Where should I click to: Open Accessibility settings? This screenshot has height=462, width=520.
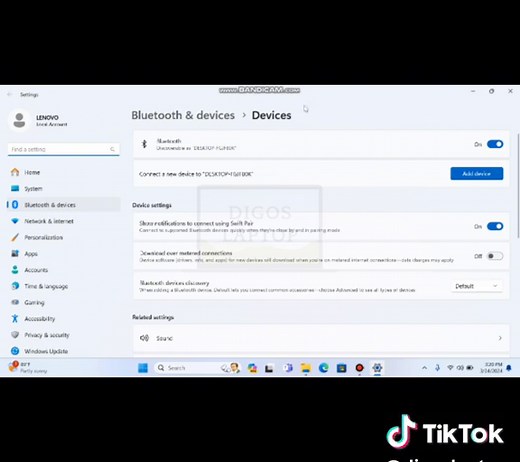(x=63, y=319)
